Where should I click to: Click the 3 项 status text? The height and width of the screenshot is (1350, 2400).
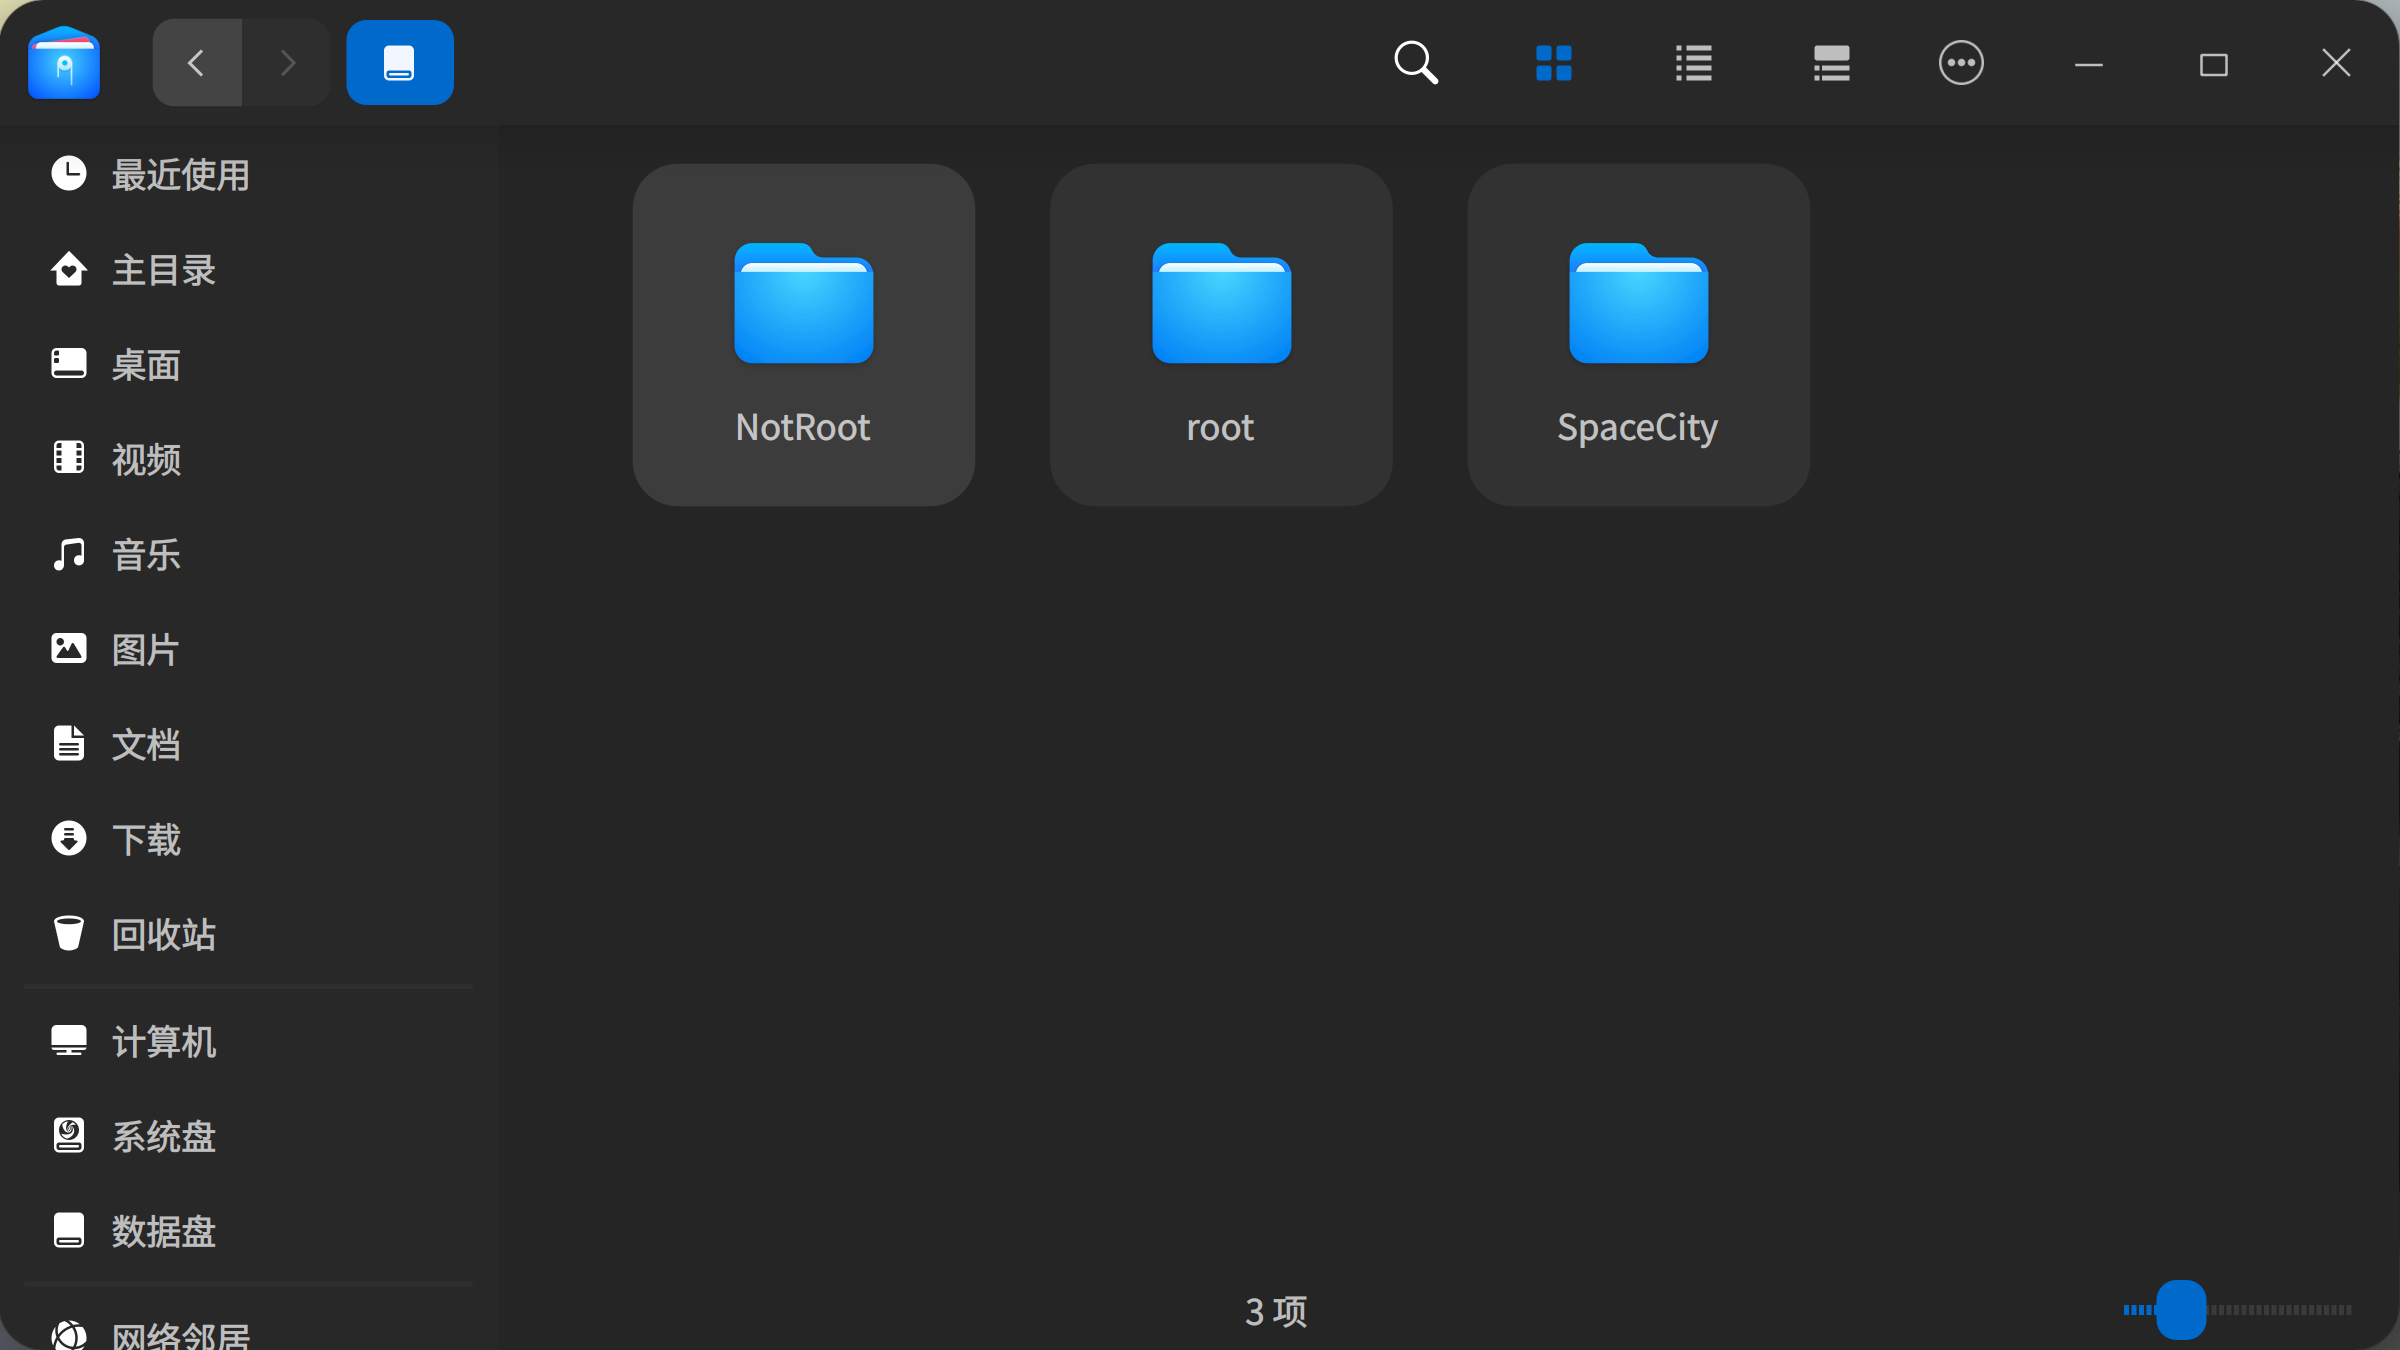1276,1311
